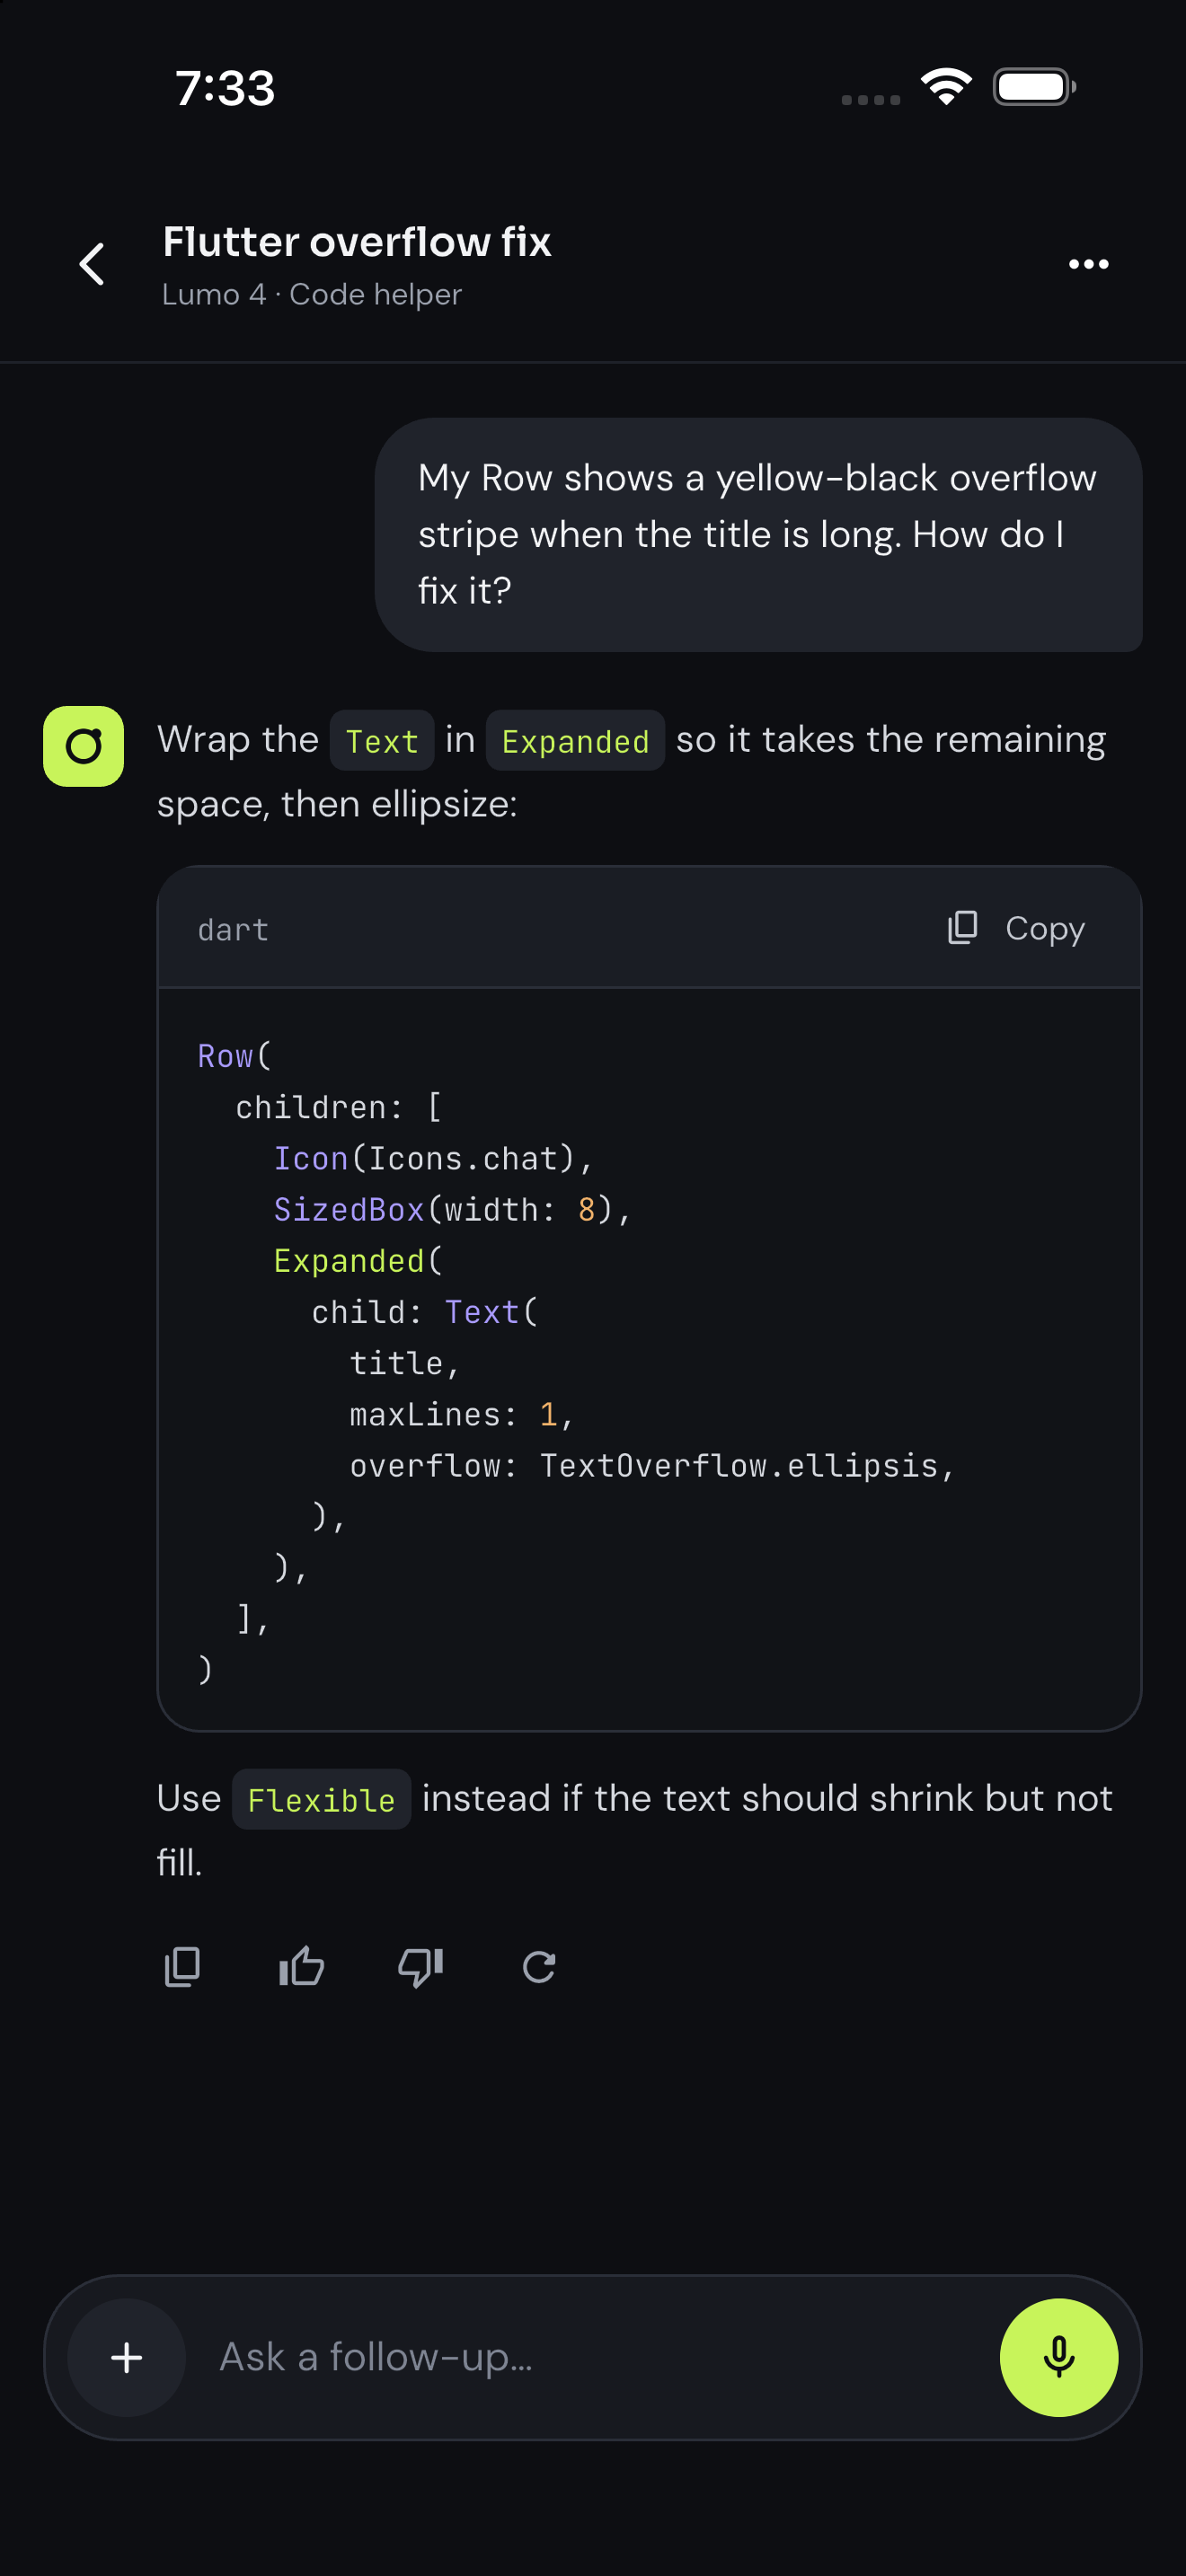
Task: Go back using the chevron arrow
Action: coord(92,264)
